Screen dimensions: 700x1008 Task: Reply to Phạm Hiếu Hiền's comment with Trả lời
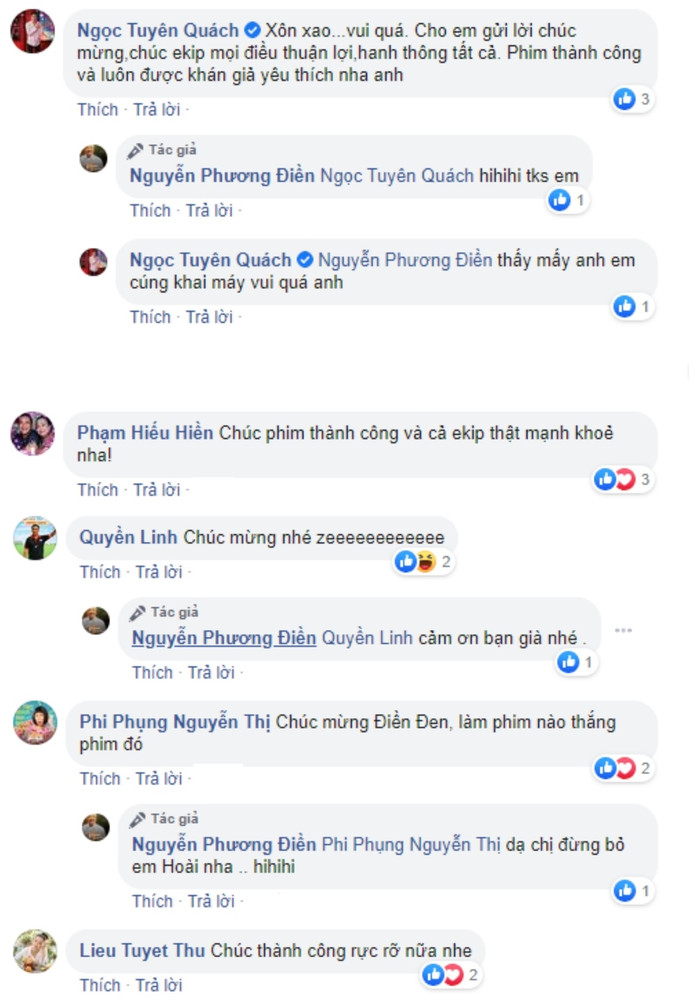pyautogui.click(x=157, y=490)
